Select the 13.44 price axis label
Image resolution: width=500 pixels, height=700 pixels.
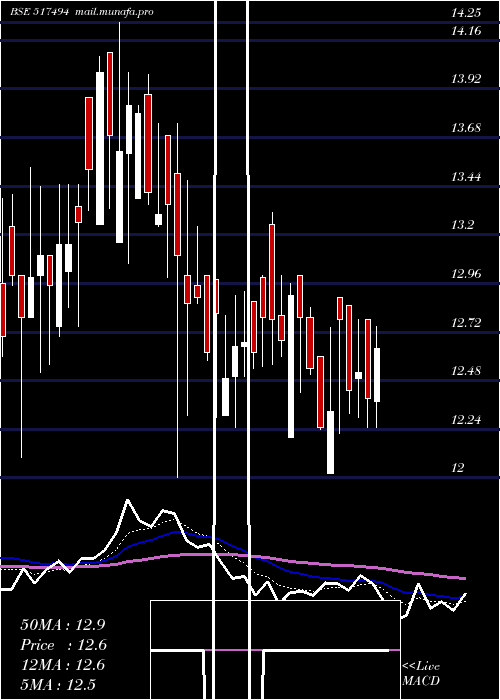(x=466, y=177)
